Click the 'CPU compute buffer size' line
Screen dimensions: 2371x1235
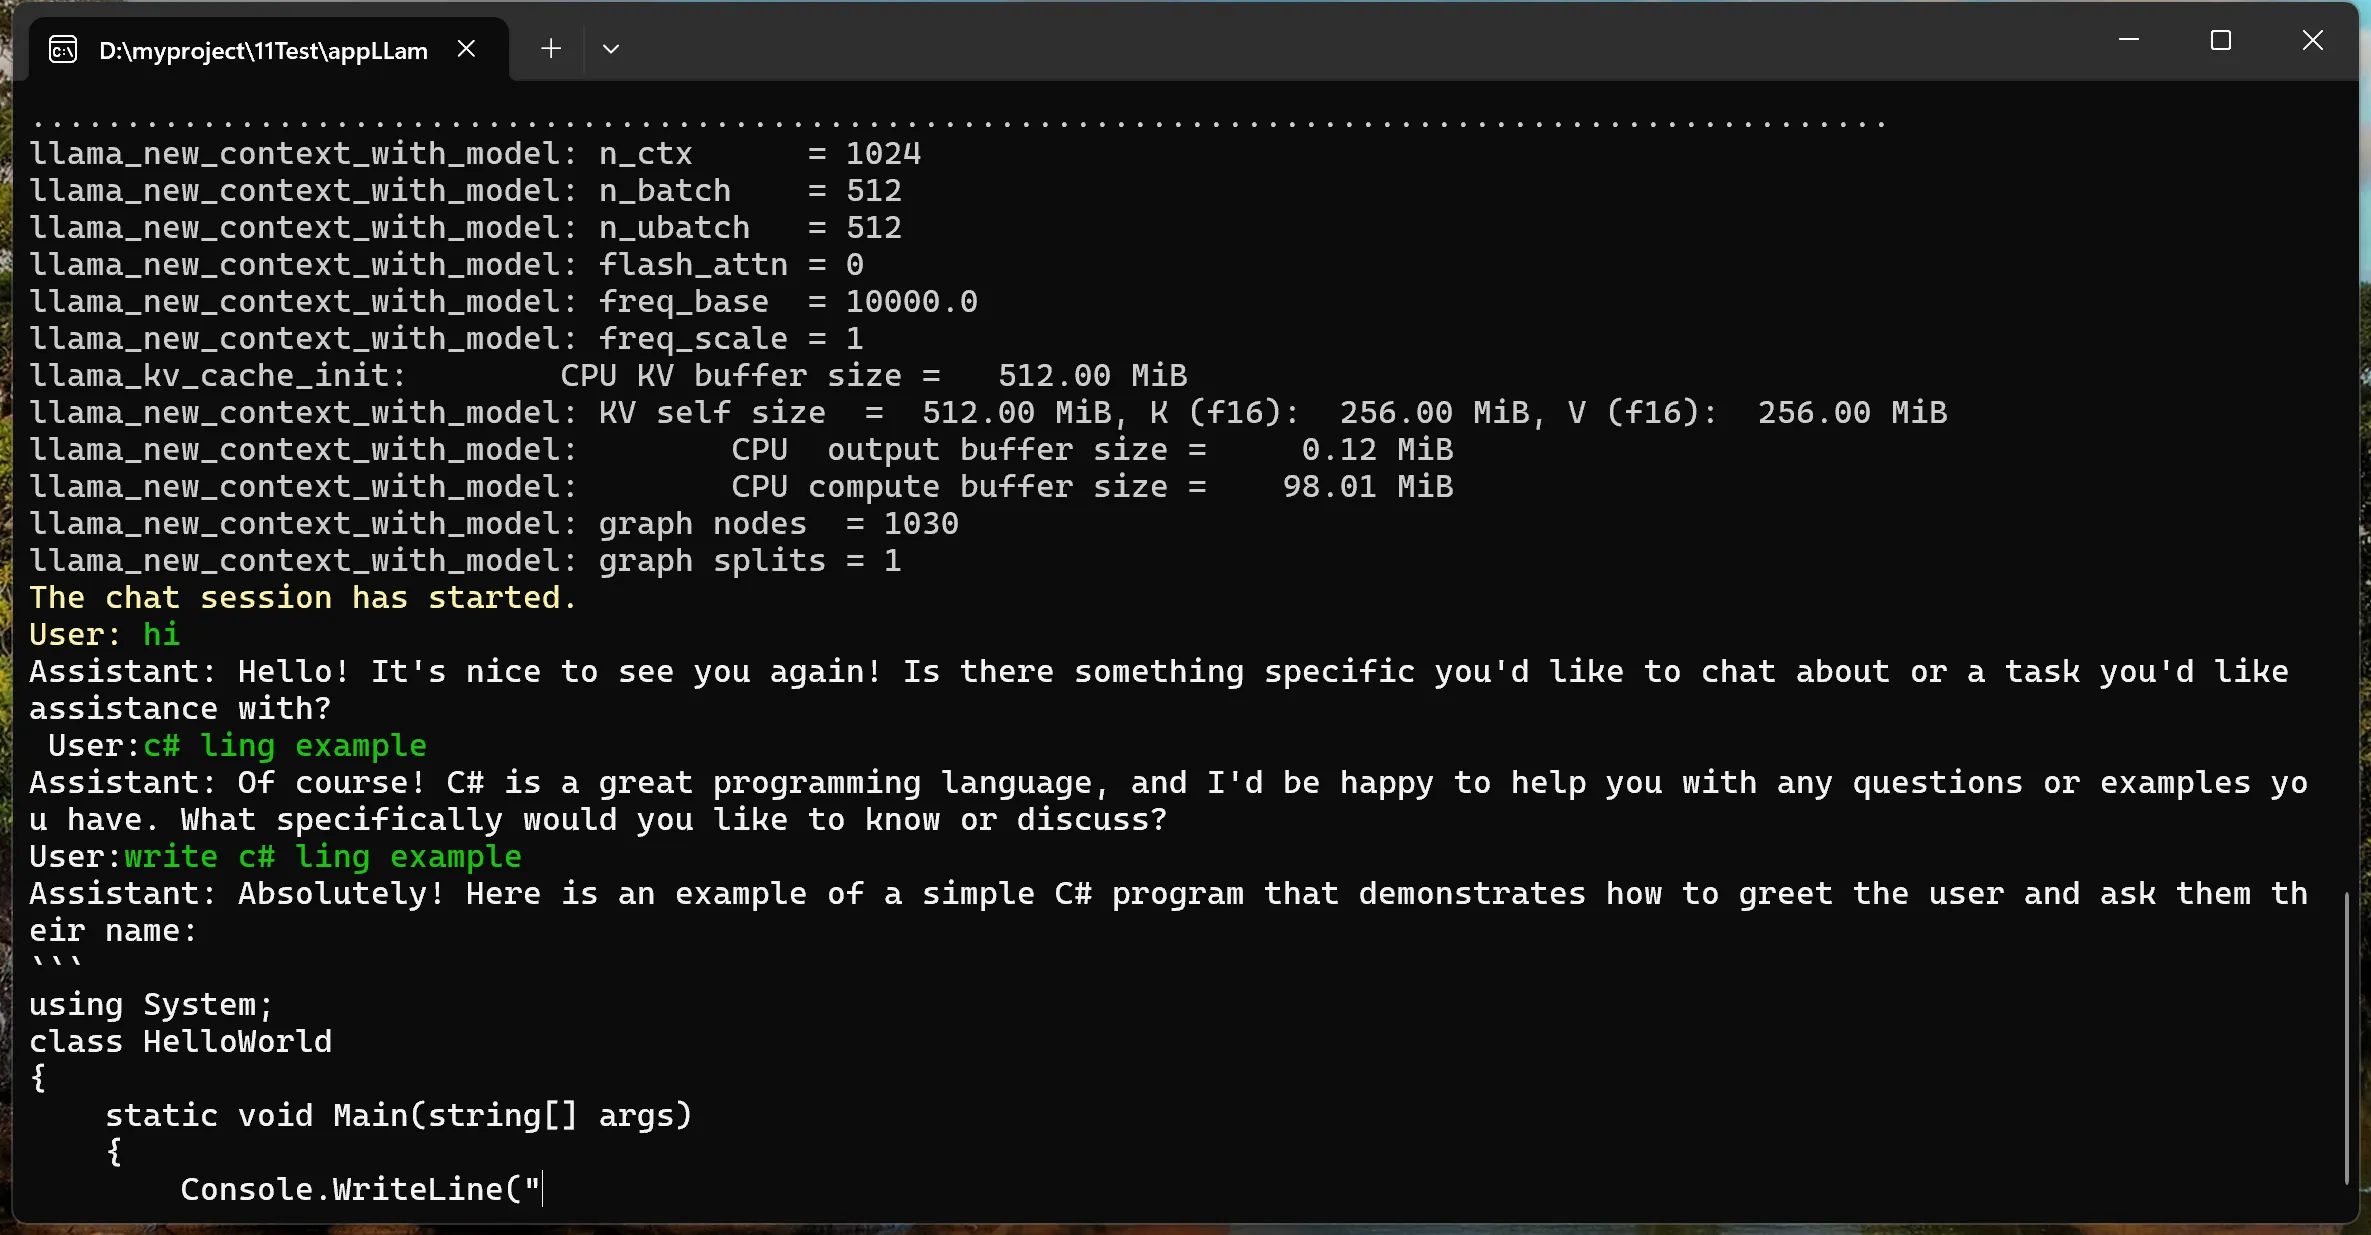(x=741, y=487)
